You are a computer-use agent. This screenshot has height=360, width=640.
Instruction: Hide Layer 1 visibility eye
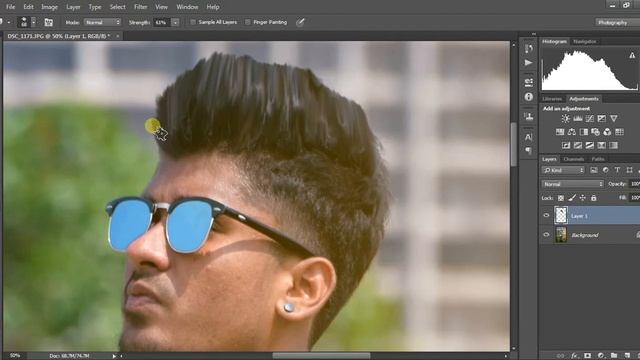coord(546,216)
